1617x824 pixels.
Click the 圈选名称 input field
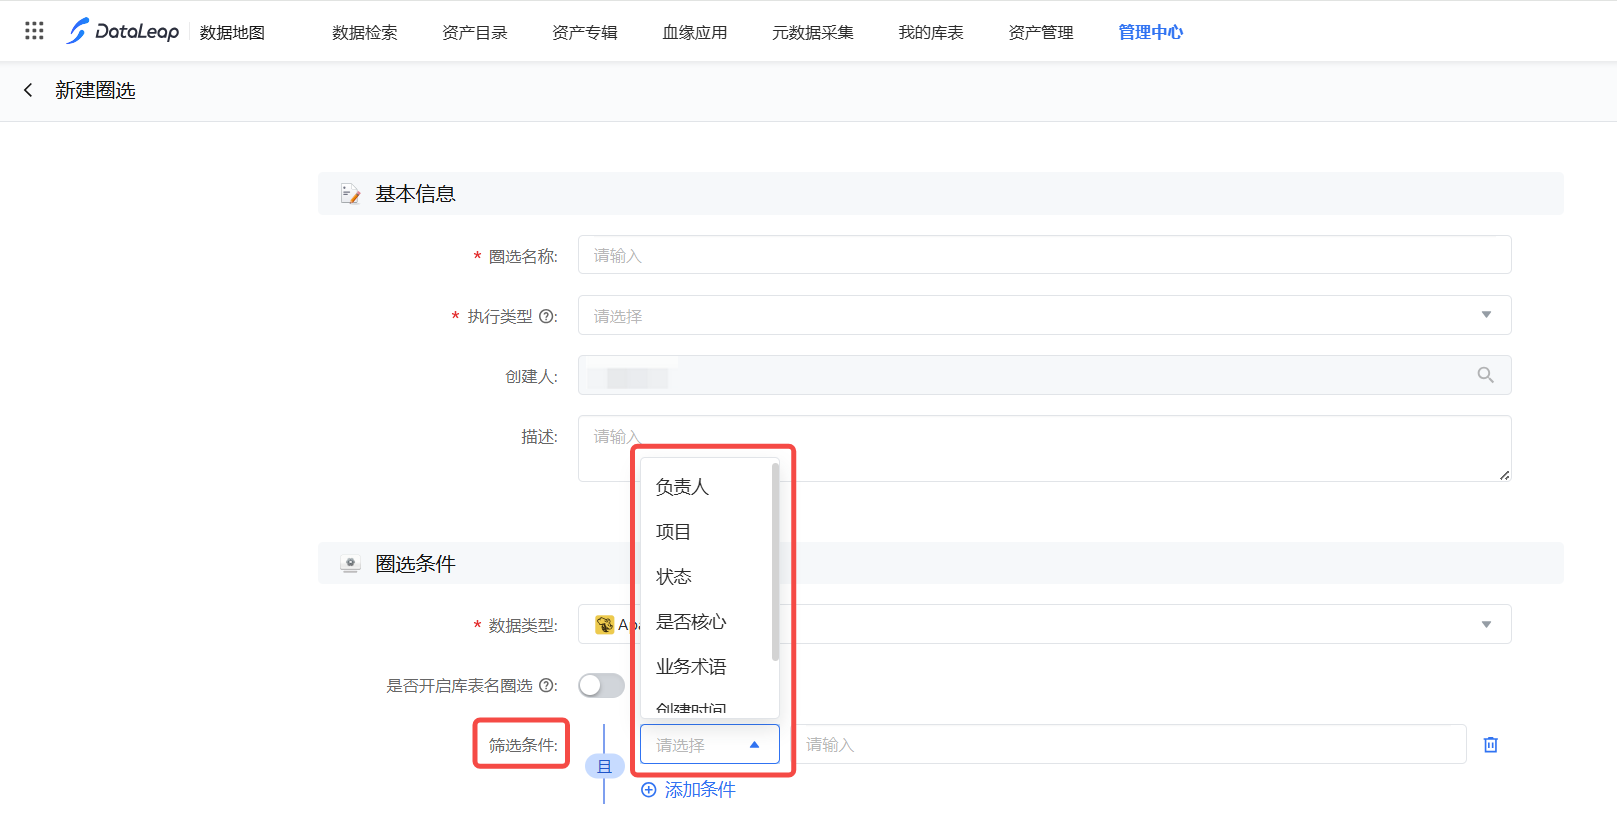click(1044, 255)
